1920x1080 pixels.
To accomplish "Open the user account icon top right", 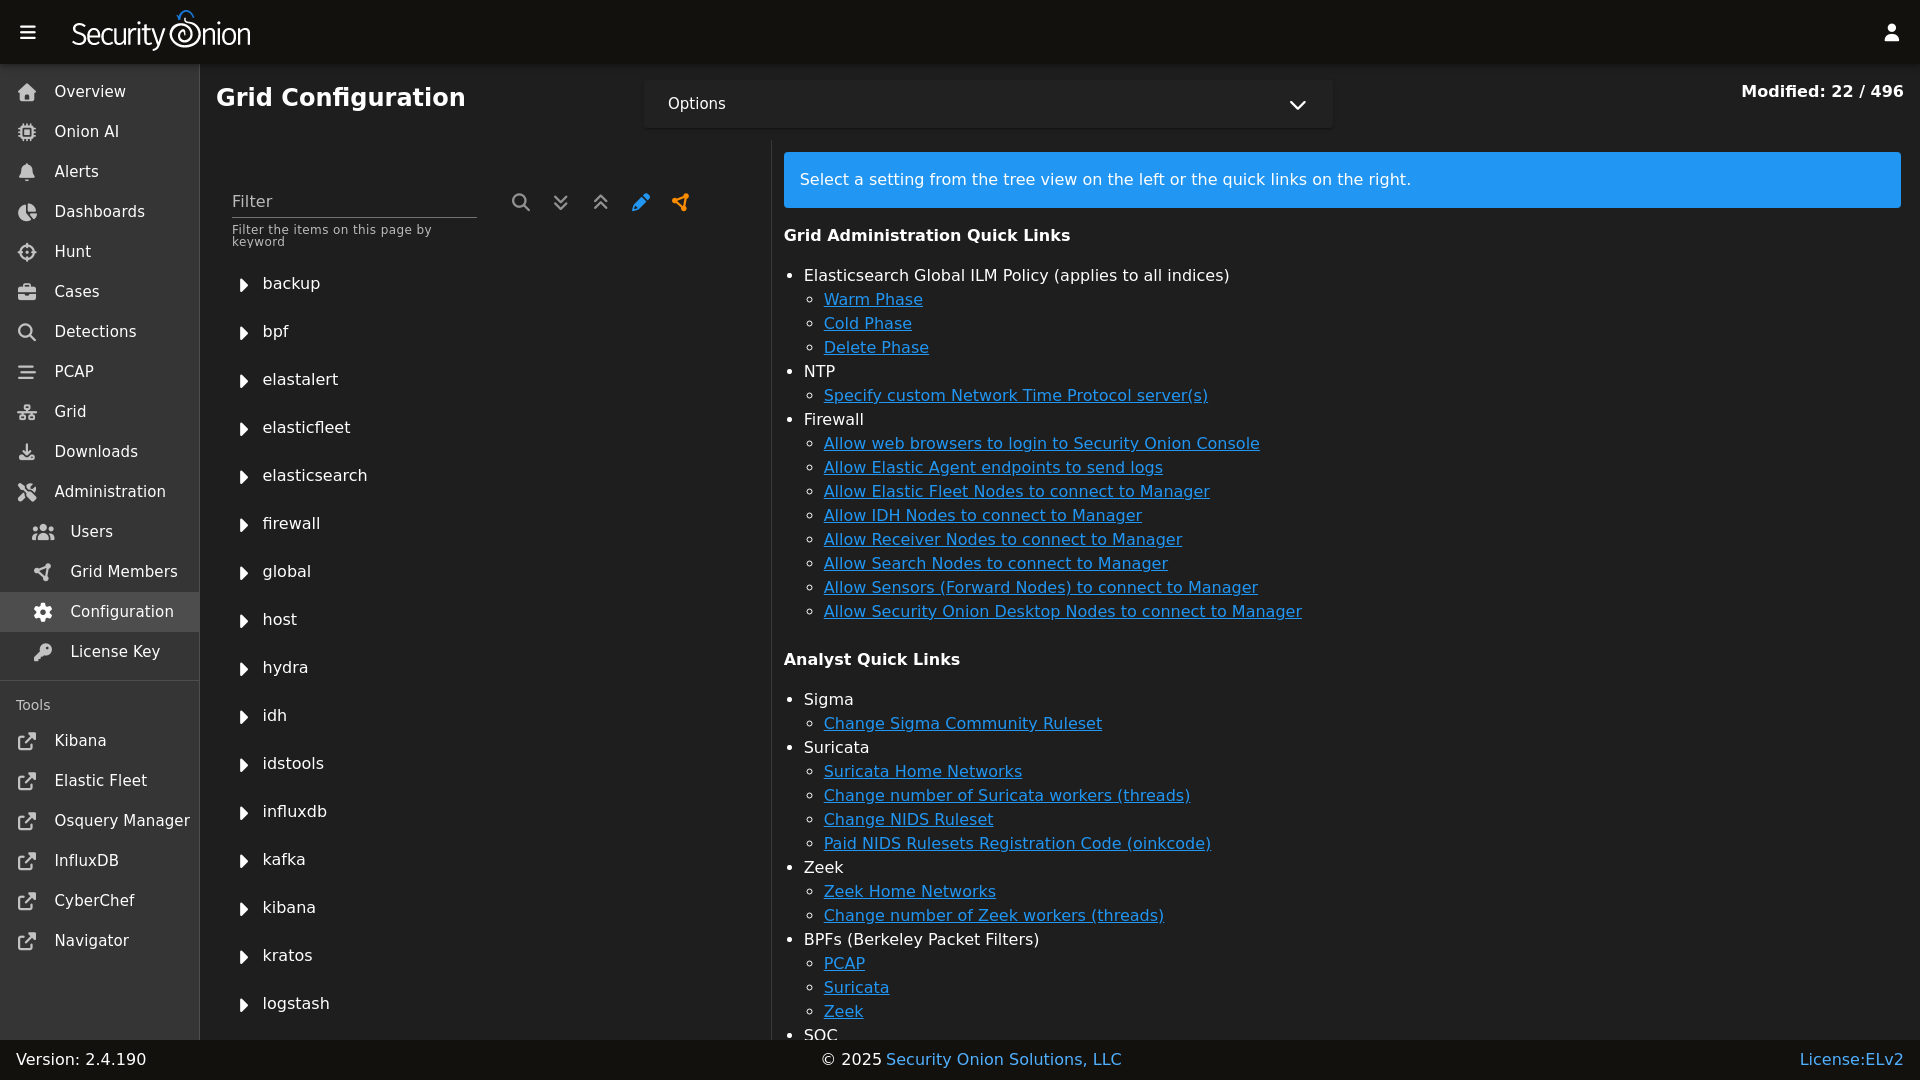I will pyautogui.click(x=1892, y=31).
